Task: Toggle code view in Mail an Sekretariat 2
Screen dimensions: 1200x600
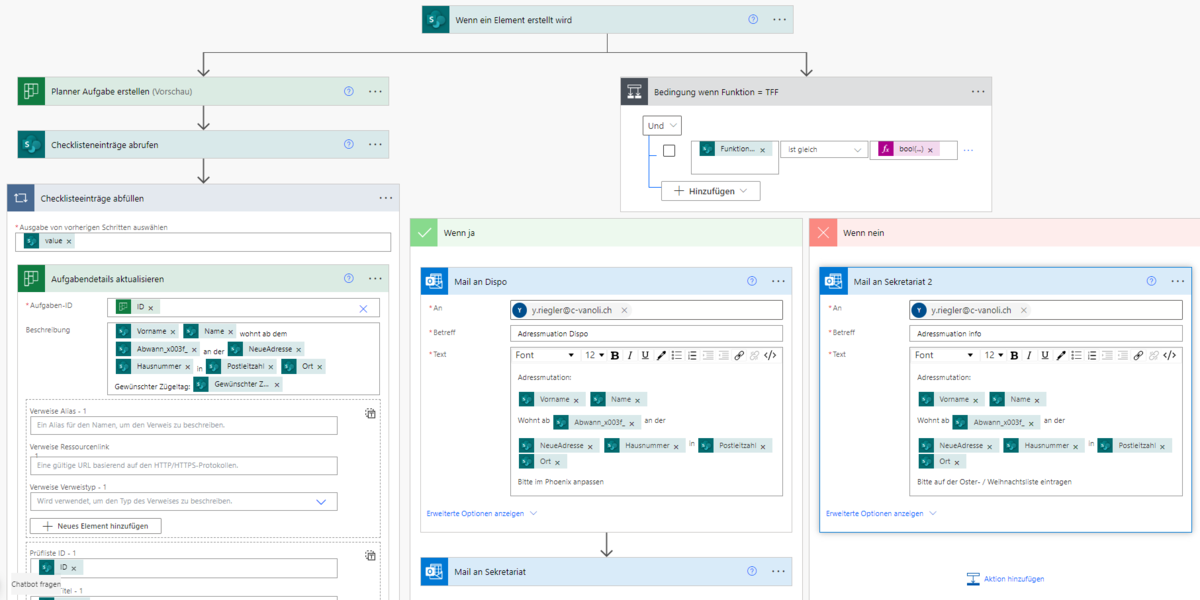Action: pos(1169,355)
